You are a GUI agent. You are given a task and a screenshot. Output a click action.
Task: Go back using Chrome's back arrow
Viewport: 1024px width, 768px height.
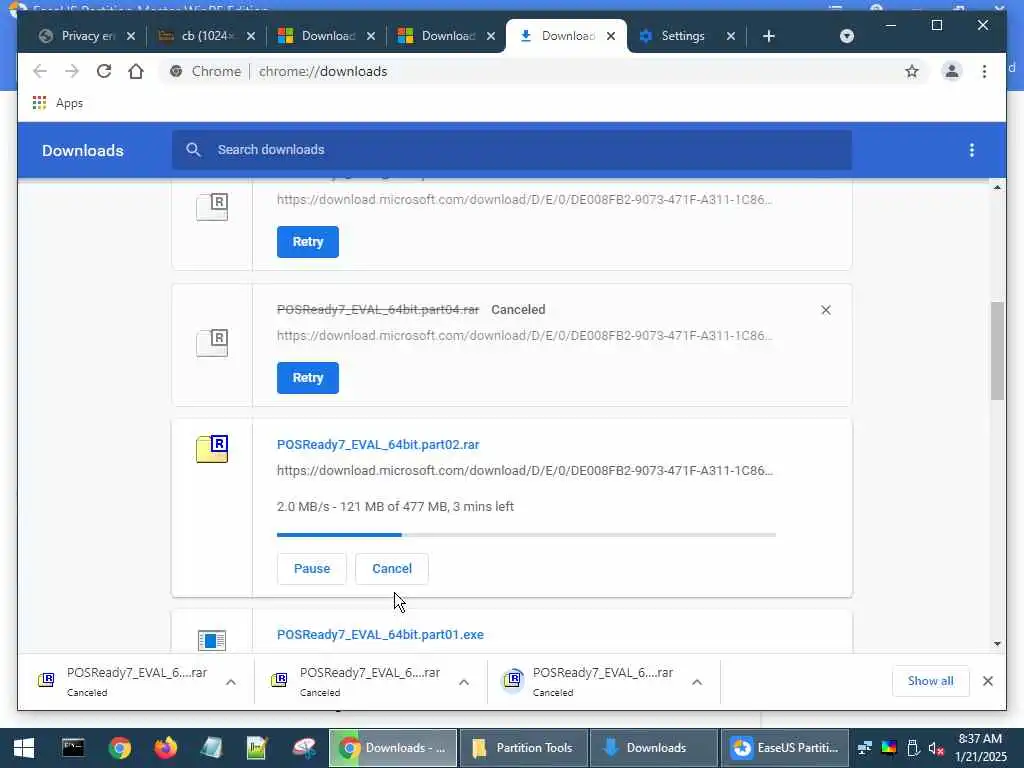tap(40, 71)
